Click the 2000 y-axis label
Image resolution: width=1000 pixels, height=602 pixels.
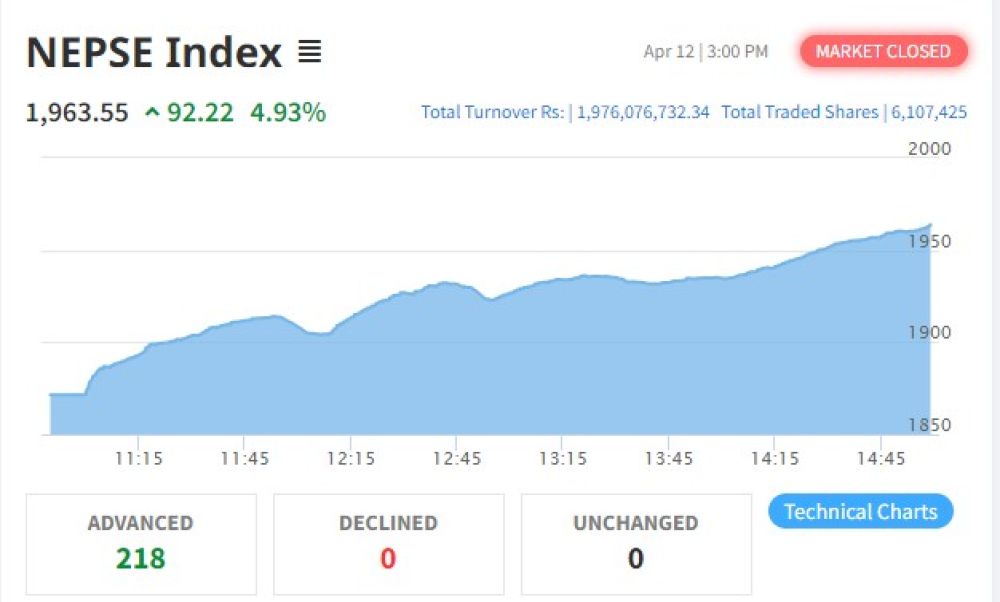(x=929, y=149)
